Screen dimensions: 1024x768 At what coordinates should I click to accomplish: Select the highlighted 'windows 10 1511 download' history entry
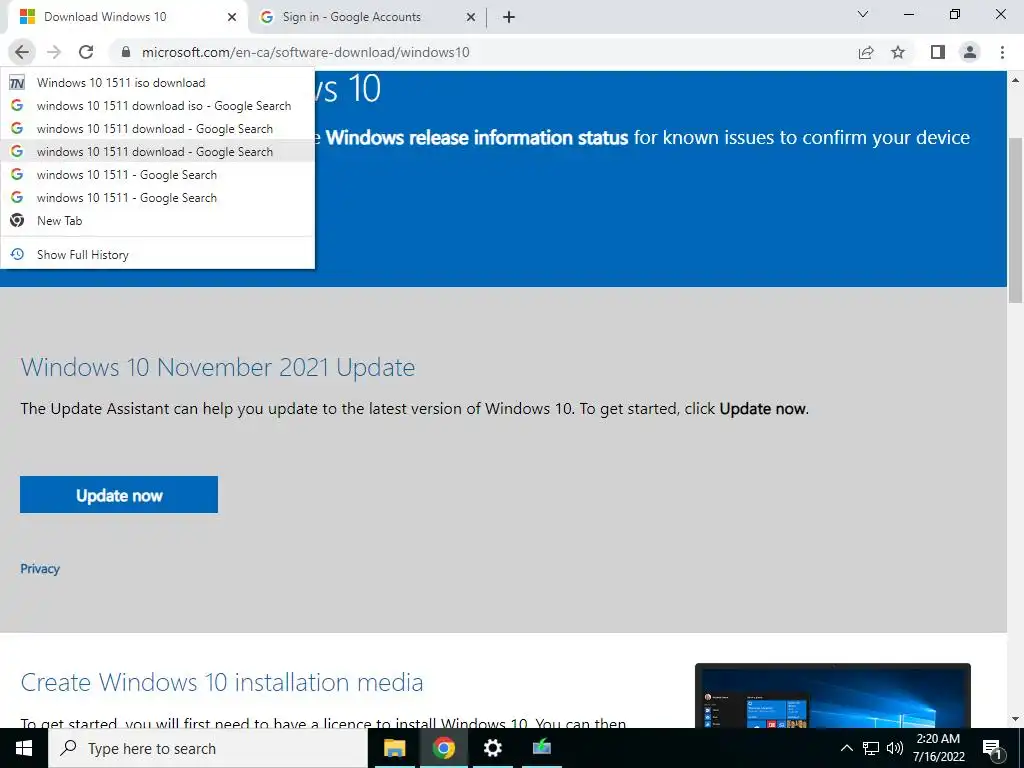[x=157, y=152]
